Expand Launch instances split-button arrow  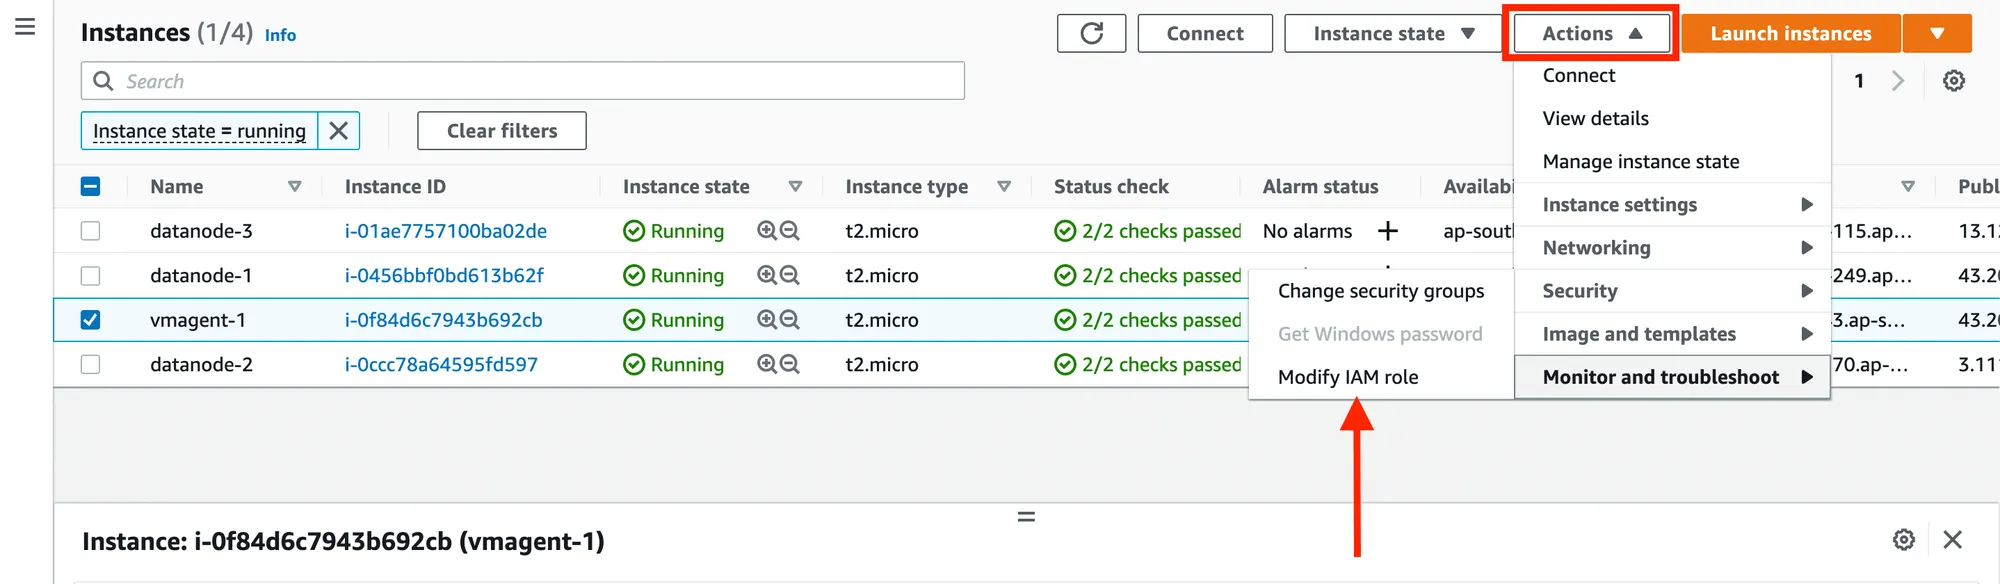tap(1936, 33)
